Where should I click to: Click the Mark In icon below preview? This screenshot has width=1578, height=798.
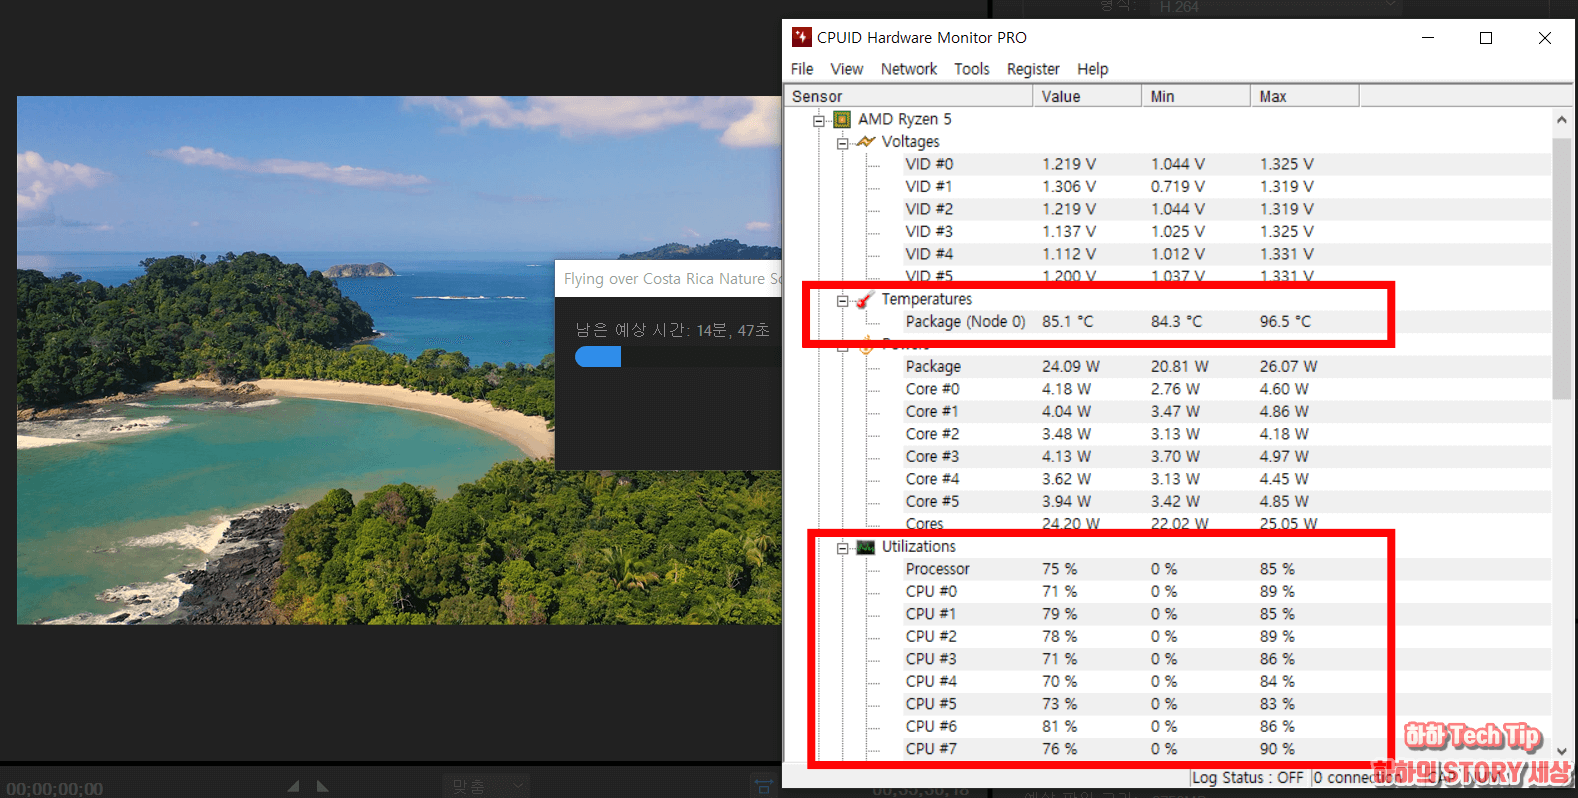293,786
